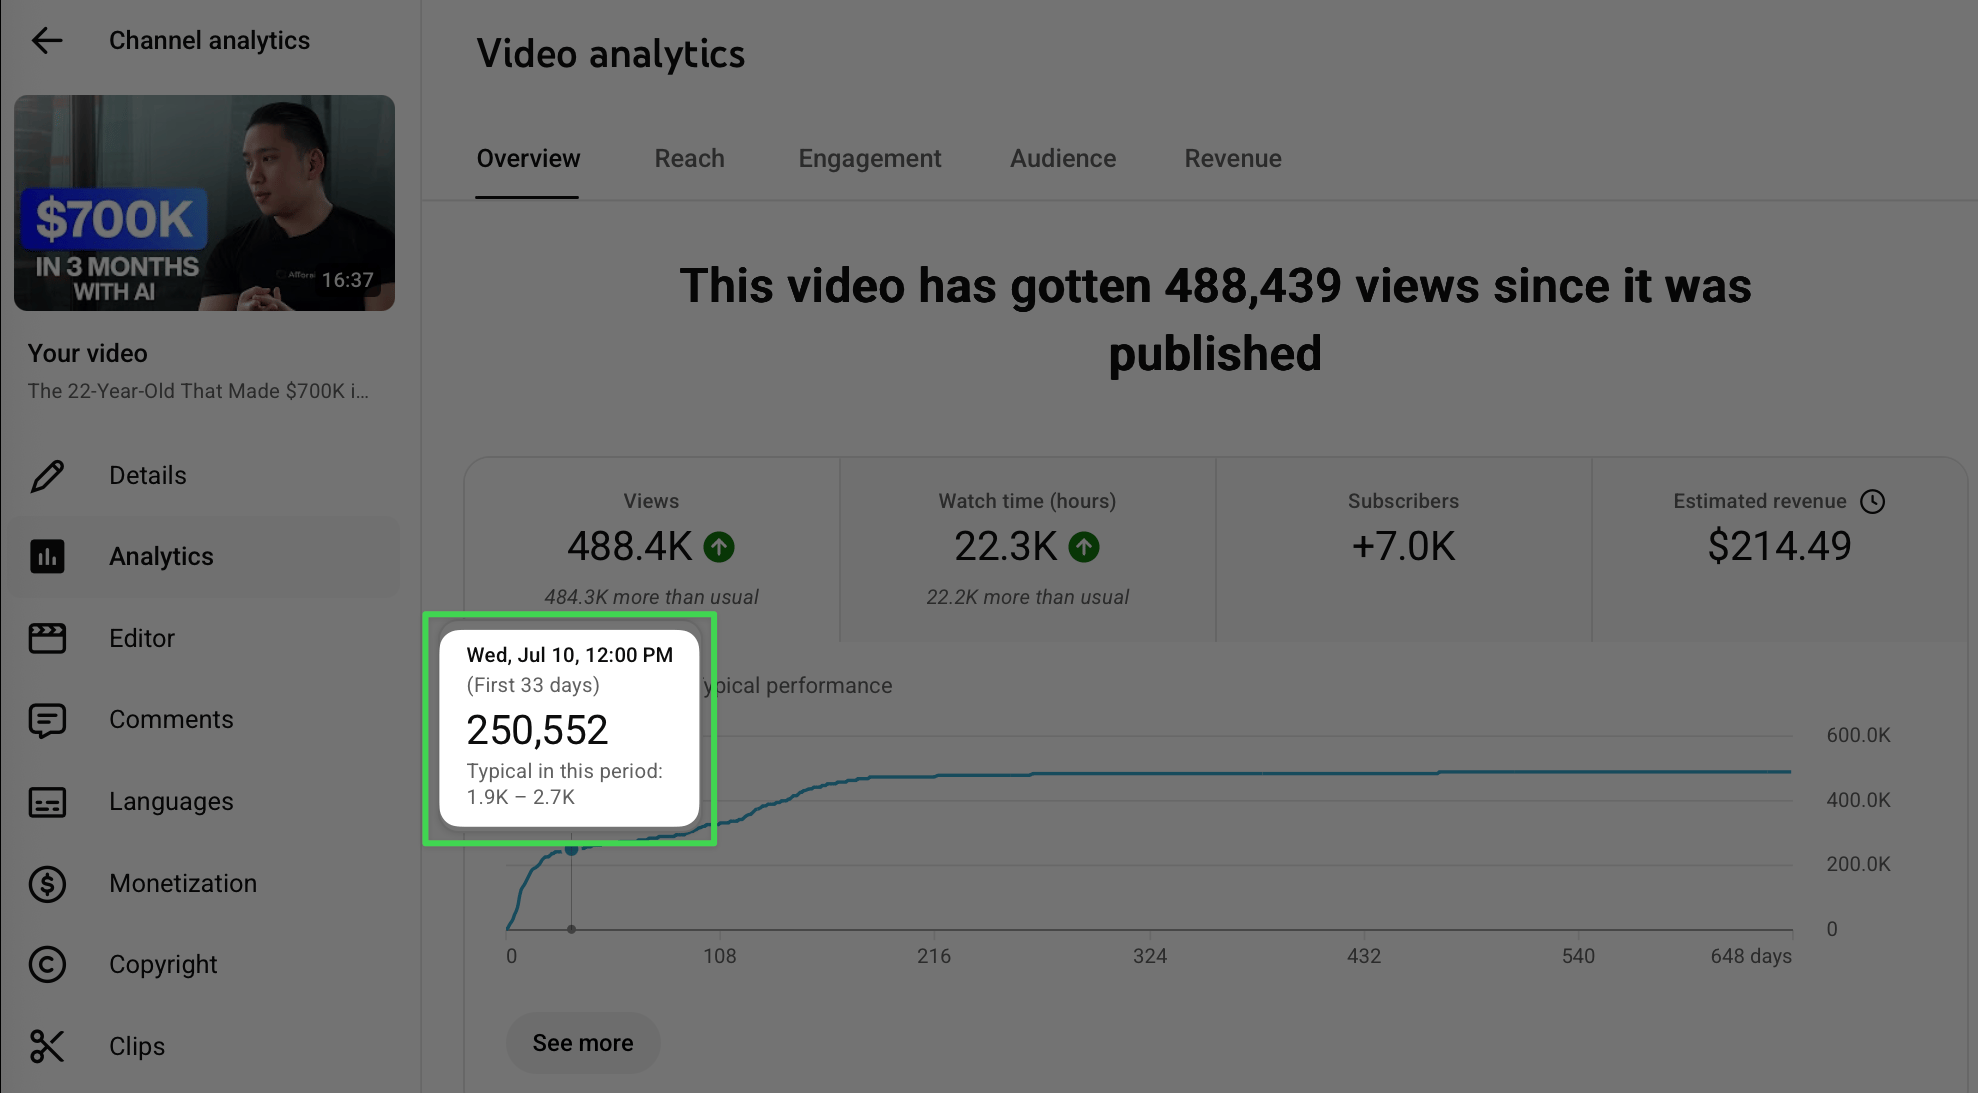Click the Copyright circle-C icon
Image resolution: width=1978 pixels, height=1093 pixels.
point(47,965)
